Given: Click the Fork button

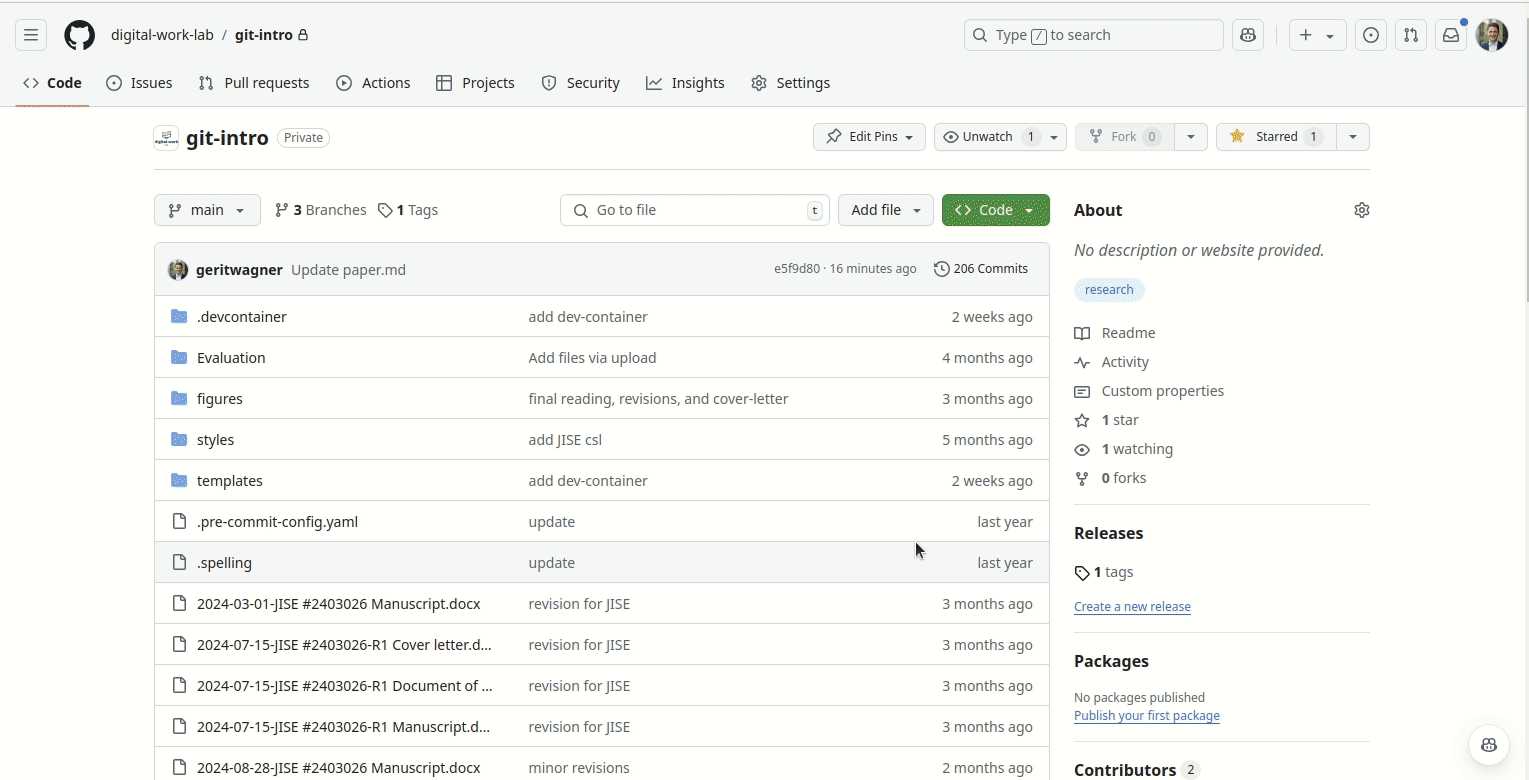Looking at the screenshot, I should 1124,137.
